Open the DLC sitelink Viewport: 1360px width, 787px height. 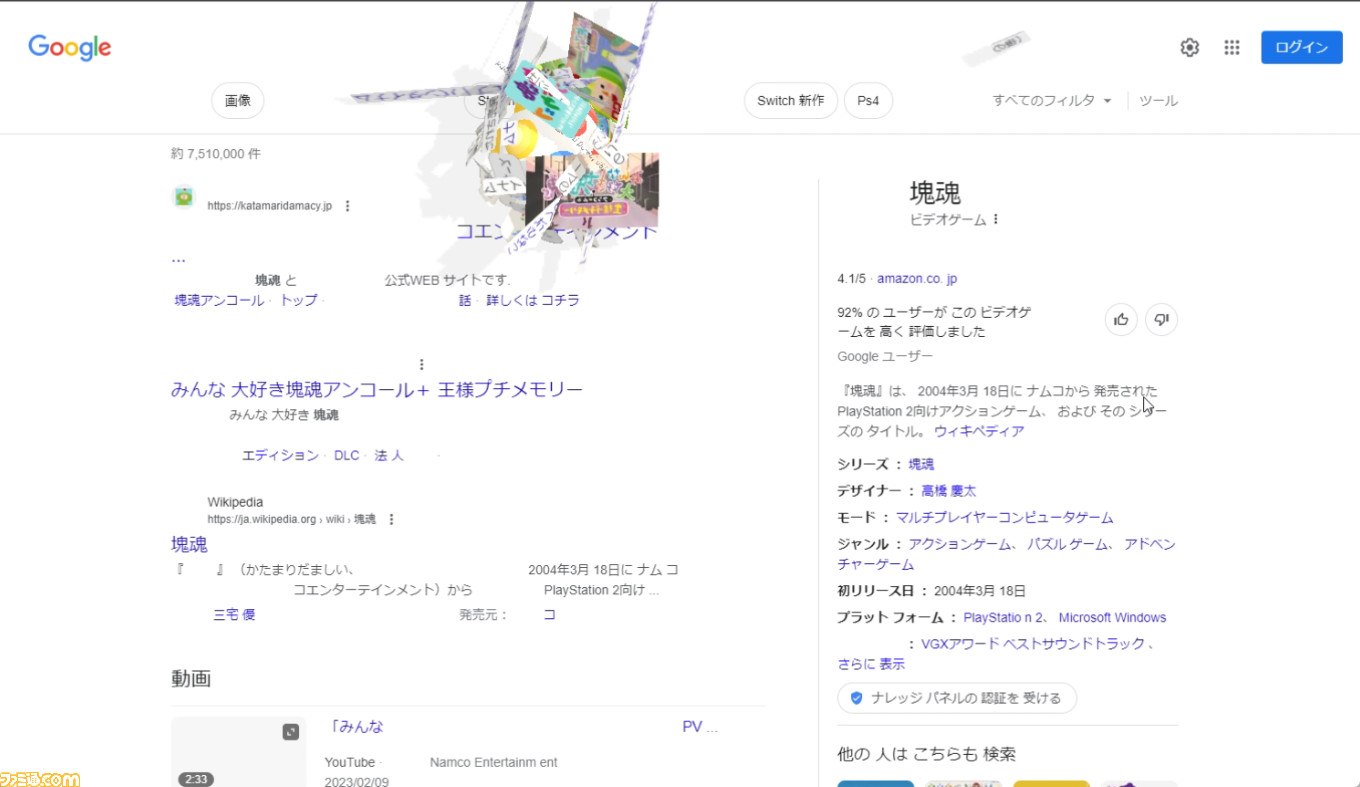click(x=346, y=455)
